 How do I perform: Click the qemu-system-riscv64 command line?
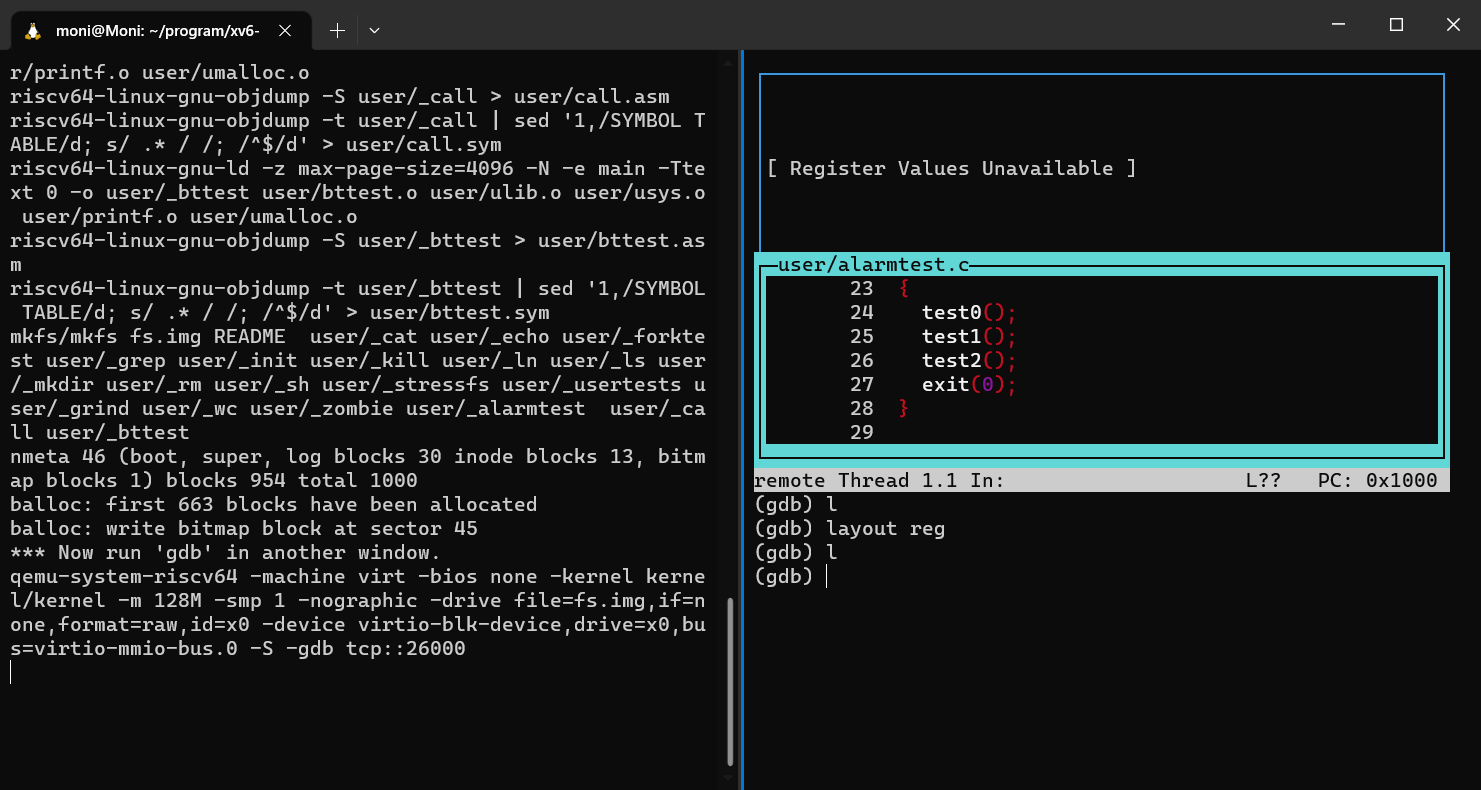pos(358,613)
